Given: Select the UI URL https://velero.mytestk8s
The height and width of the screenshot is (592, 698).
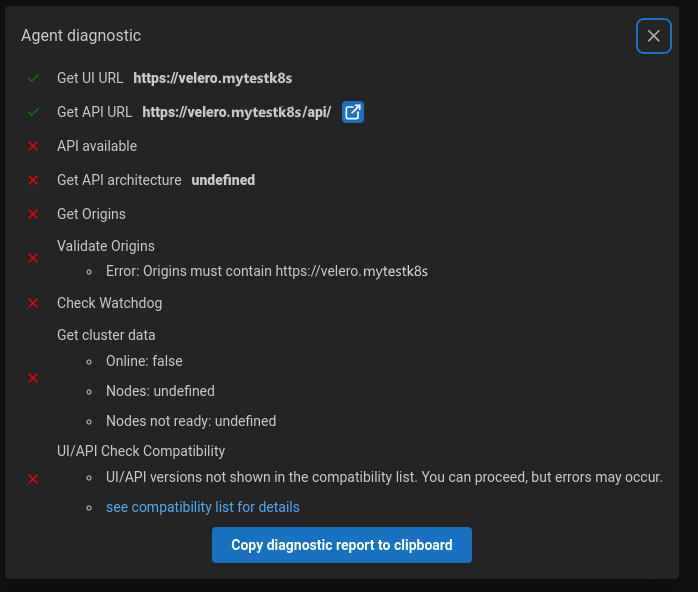Looking at the screenshot, I should point(213,78).
